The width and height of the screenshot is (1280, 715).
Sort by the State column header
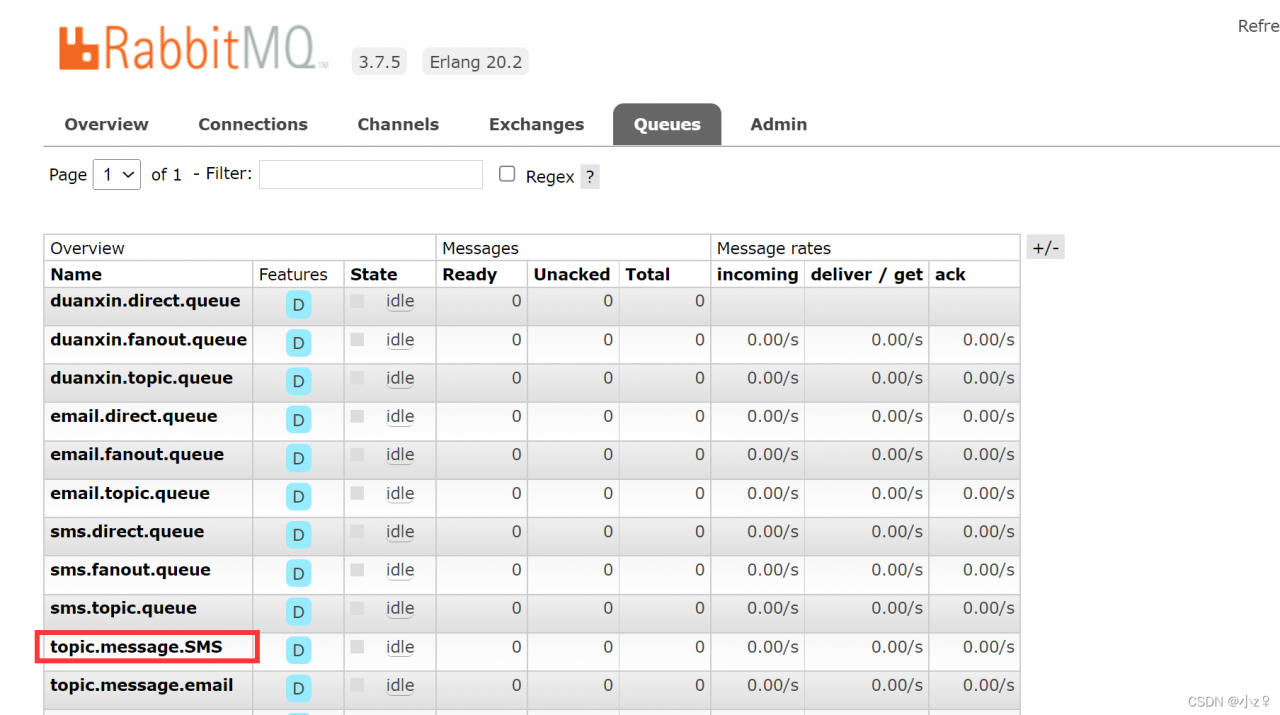pyautogui.click(x=374, y=274)
